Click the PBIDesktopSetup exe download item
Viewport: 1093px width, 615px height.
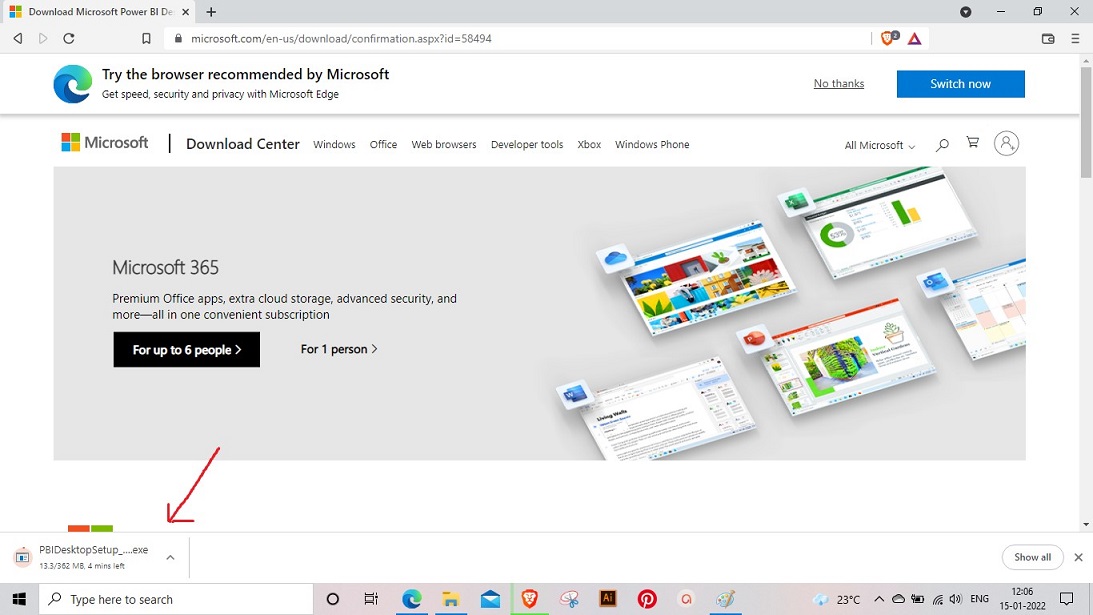point(93,557)
